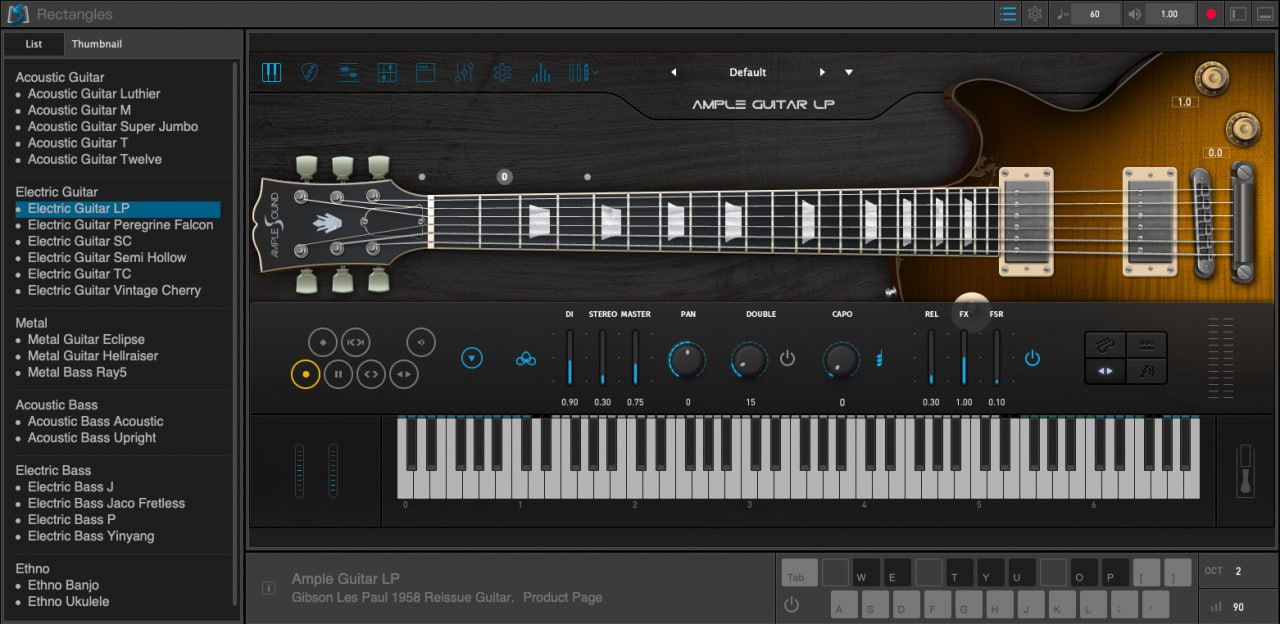Click the yellow-ringed record circle button

[305, 374]
